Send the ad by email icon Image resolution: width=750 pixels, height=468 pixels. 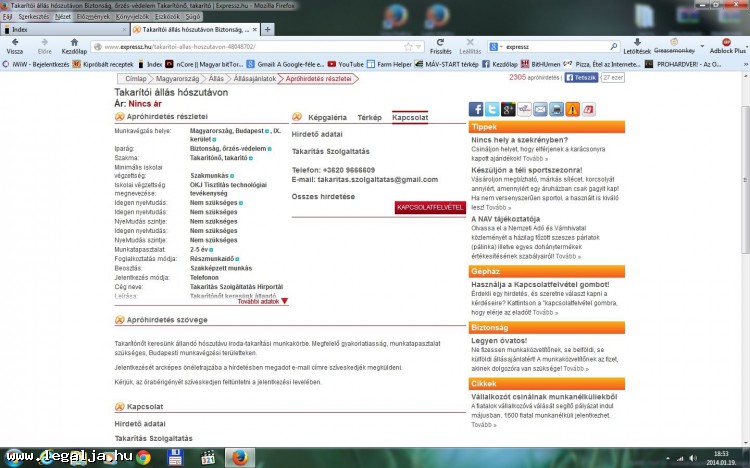(x=540, y=109)
